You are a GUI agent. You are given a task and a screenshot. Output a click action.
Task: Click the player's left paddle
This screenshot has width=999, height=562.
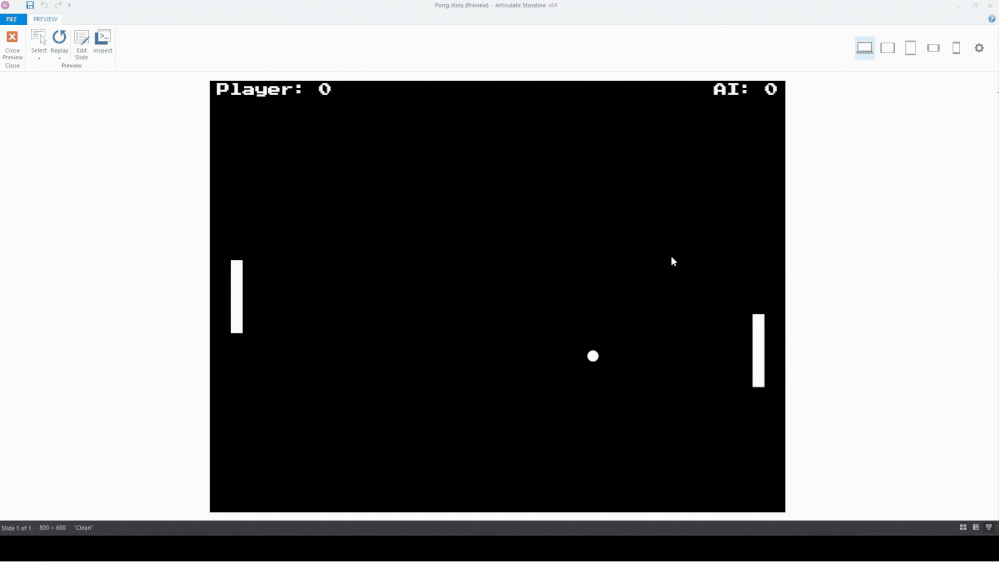coord(236,296)
